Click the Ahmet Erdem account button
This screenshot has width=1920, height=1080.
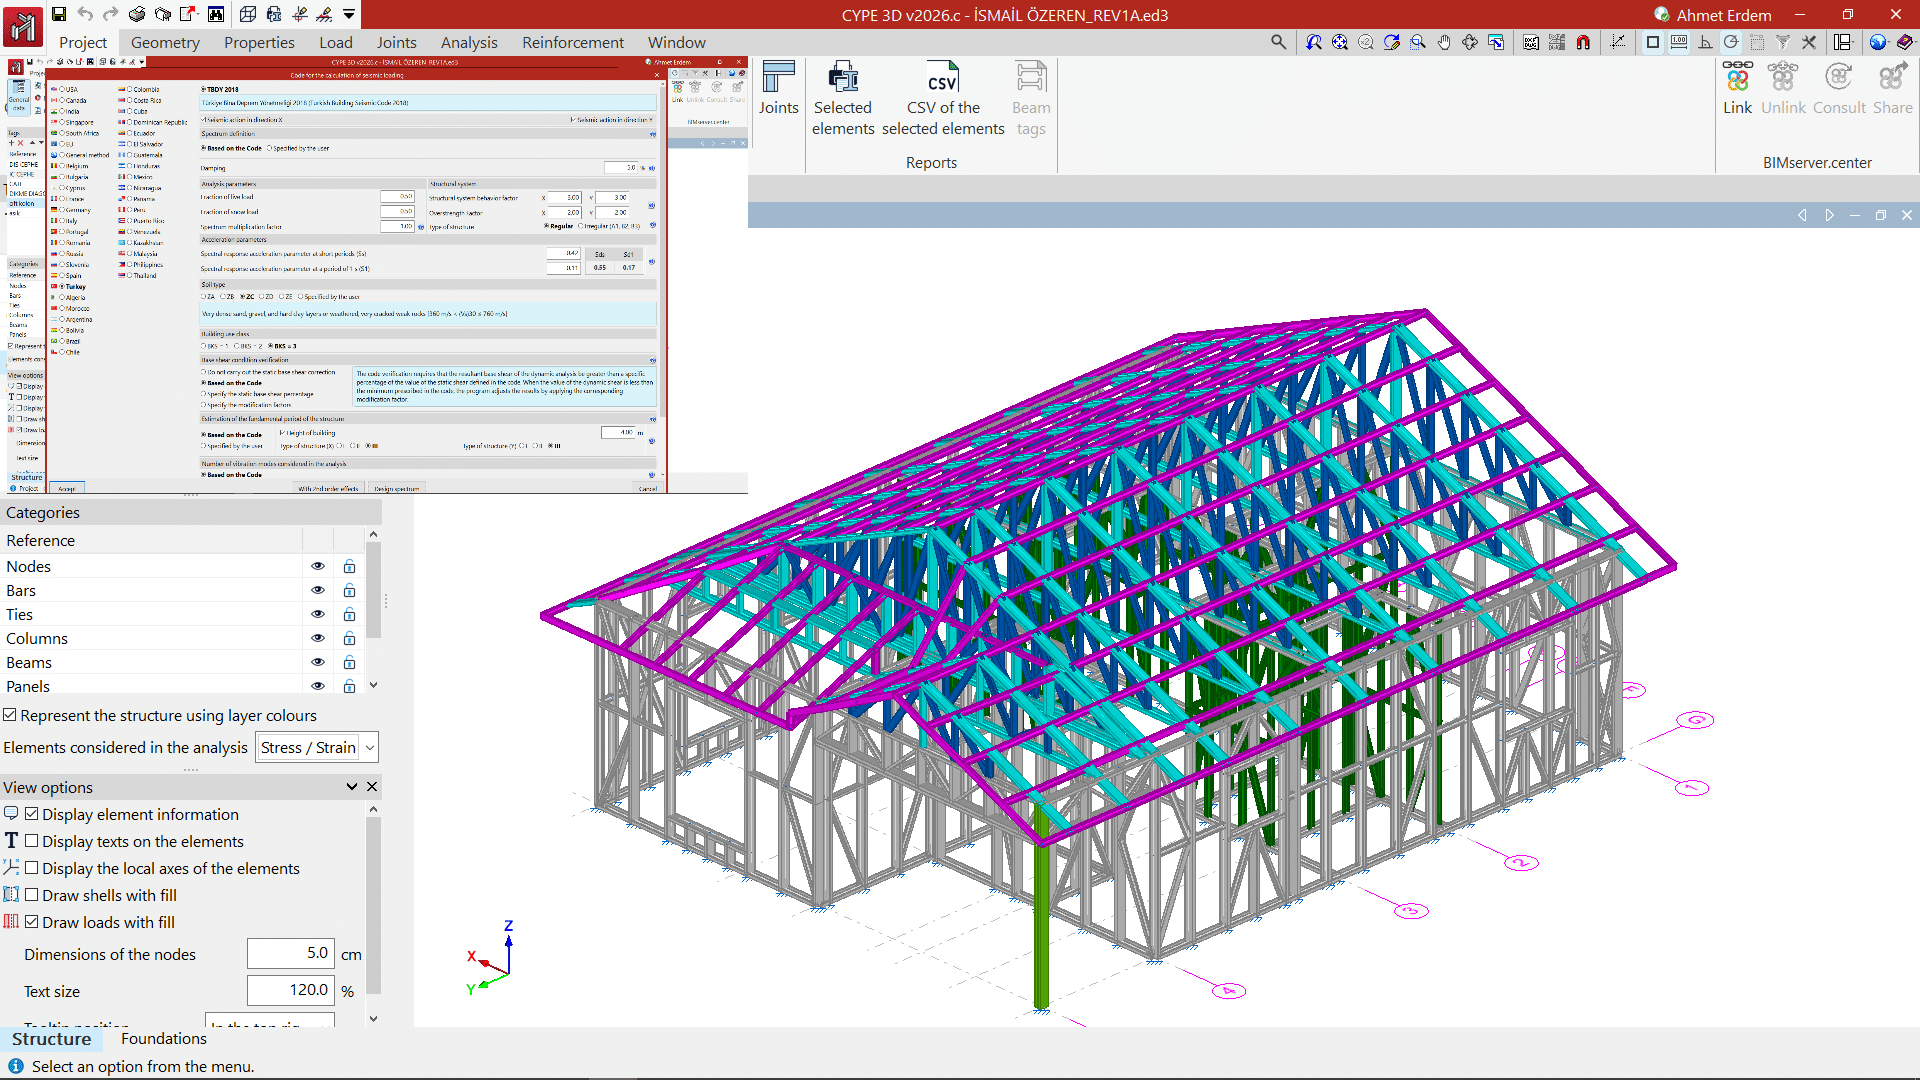(1712, 15)
